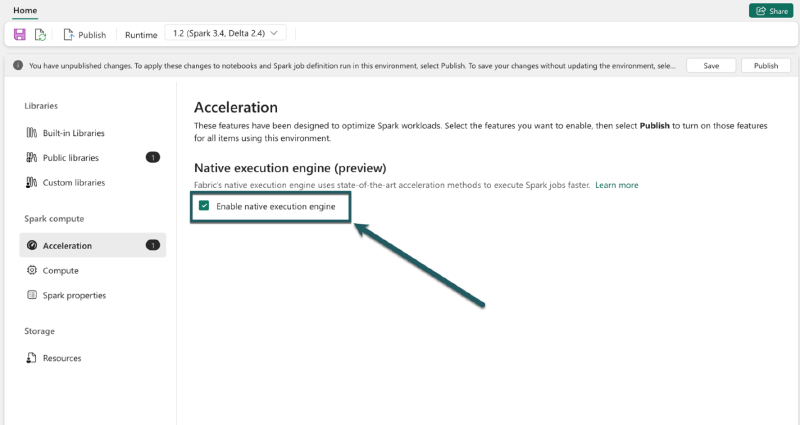This screenshot has height=425, width=800.
Task: Click the chevron arrow on Runtime dropdown
Action: click(274, 33)
